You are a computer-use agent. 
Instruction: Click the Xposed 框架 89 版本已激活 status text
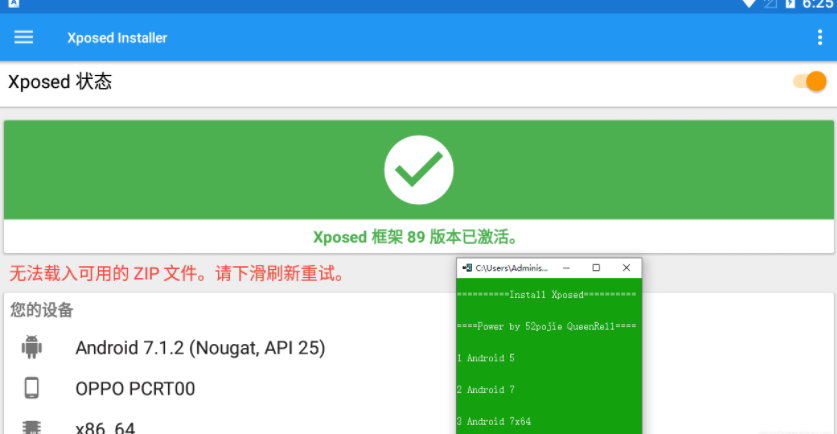(418, 238)
